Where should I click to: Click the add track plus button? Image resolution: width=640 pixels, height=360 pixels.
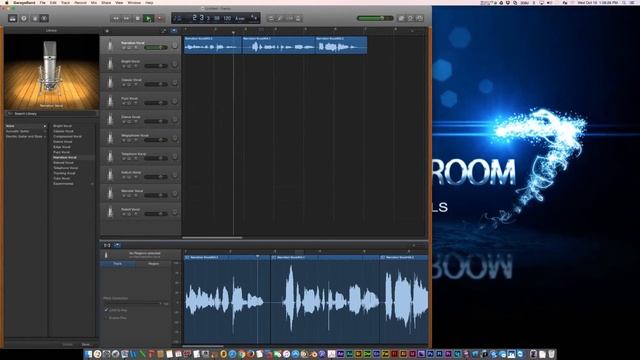click(x=107, y=31)
